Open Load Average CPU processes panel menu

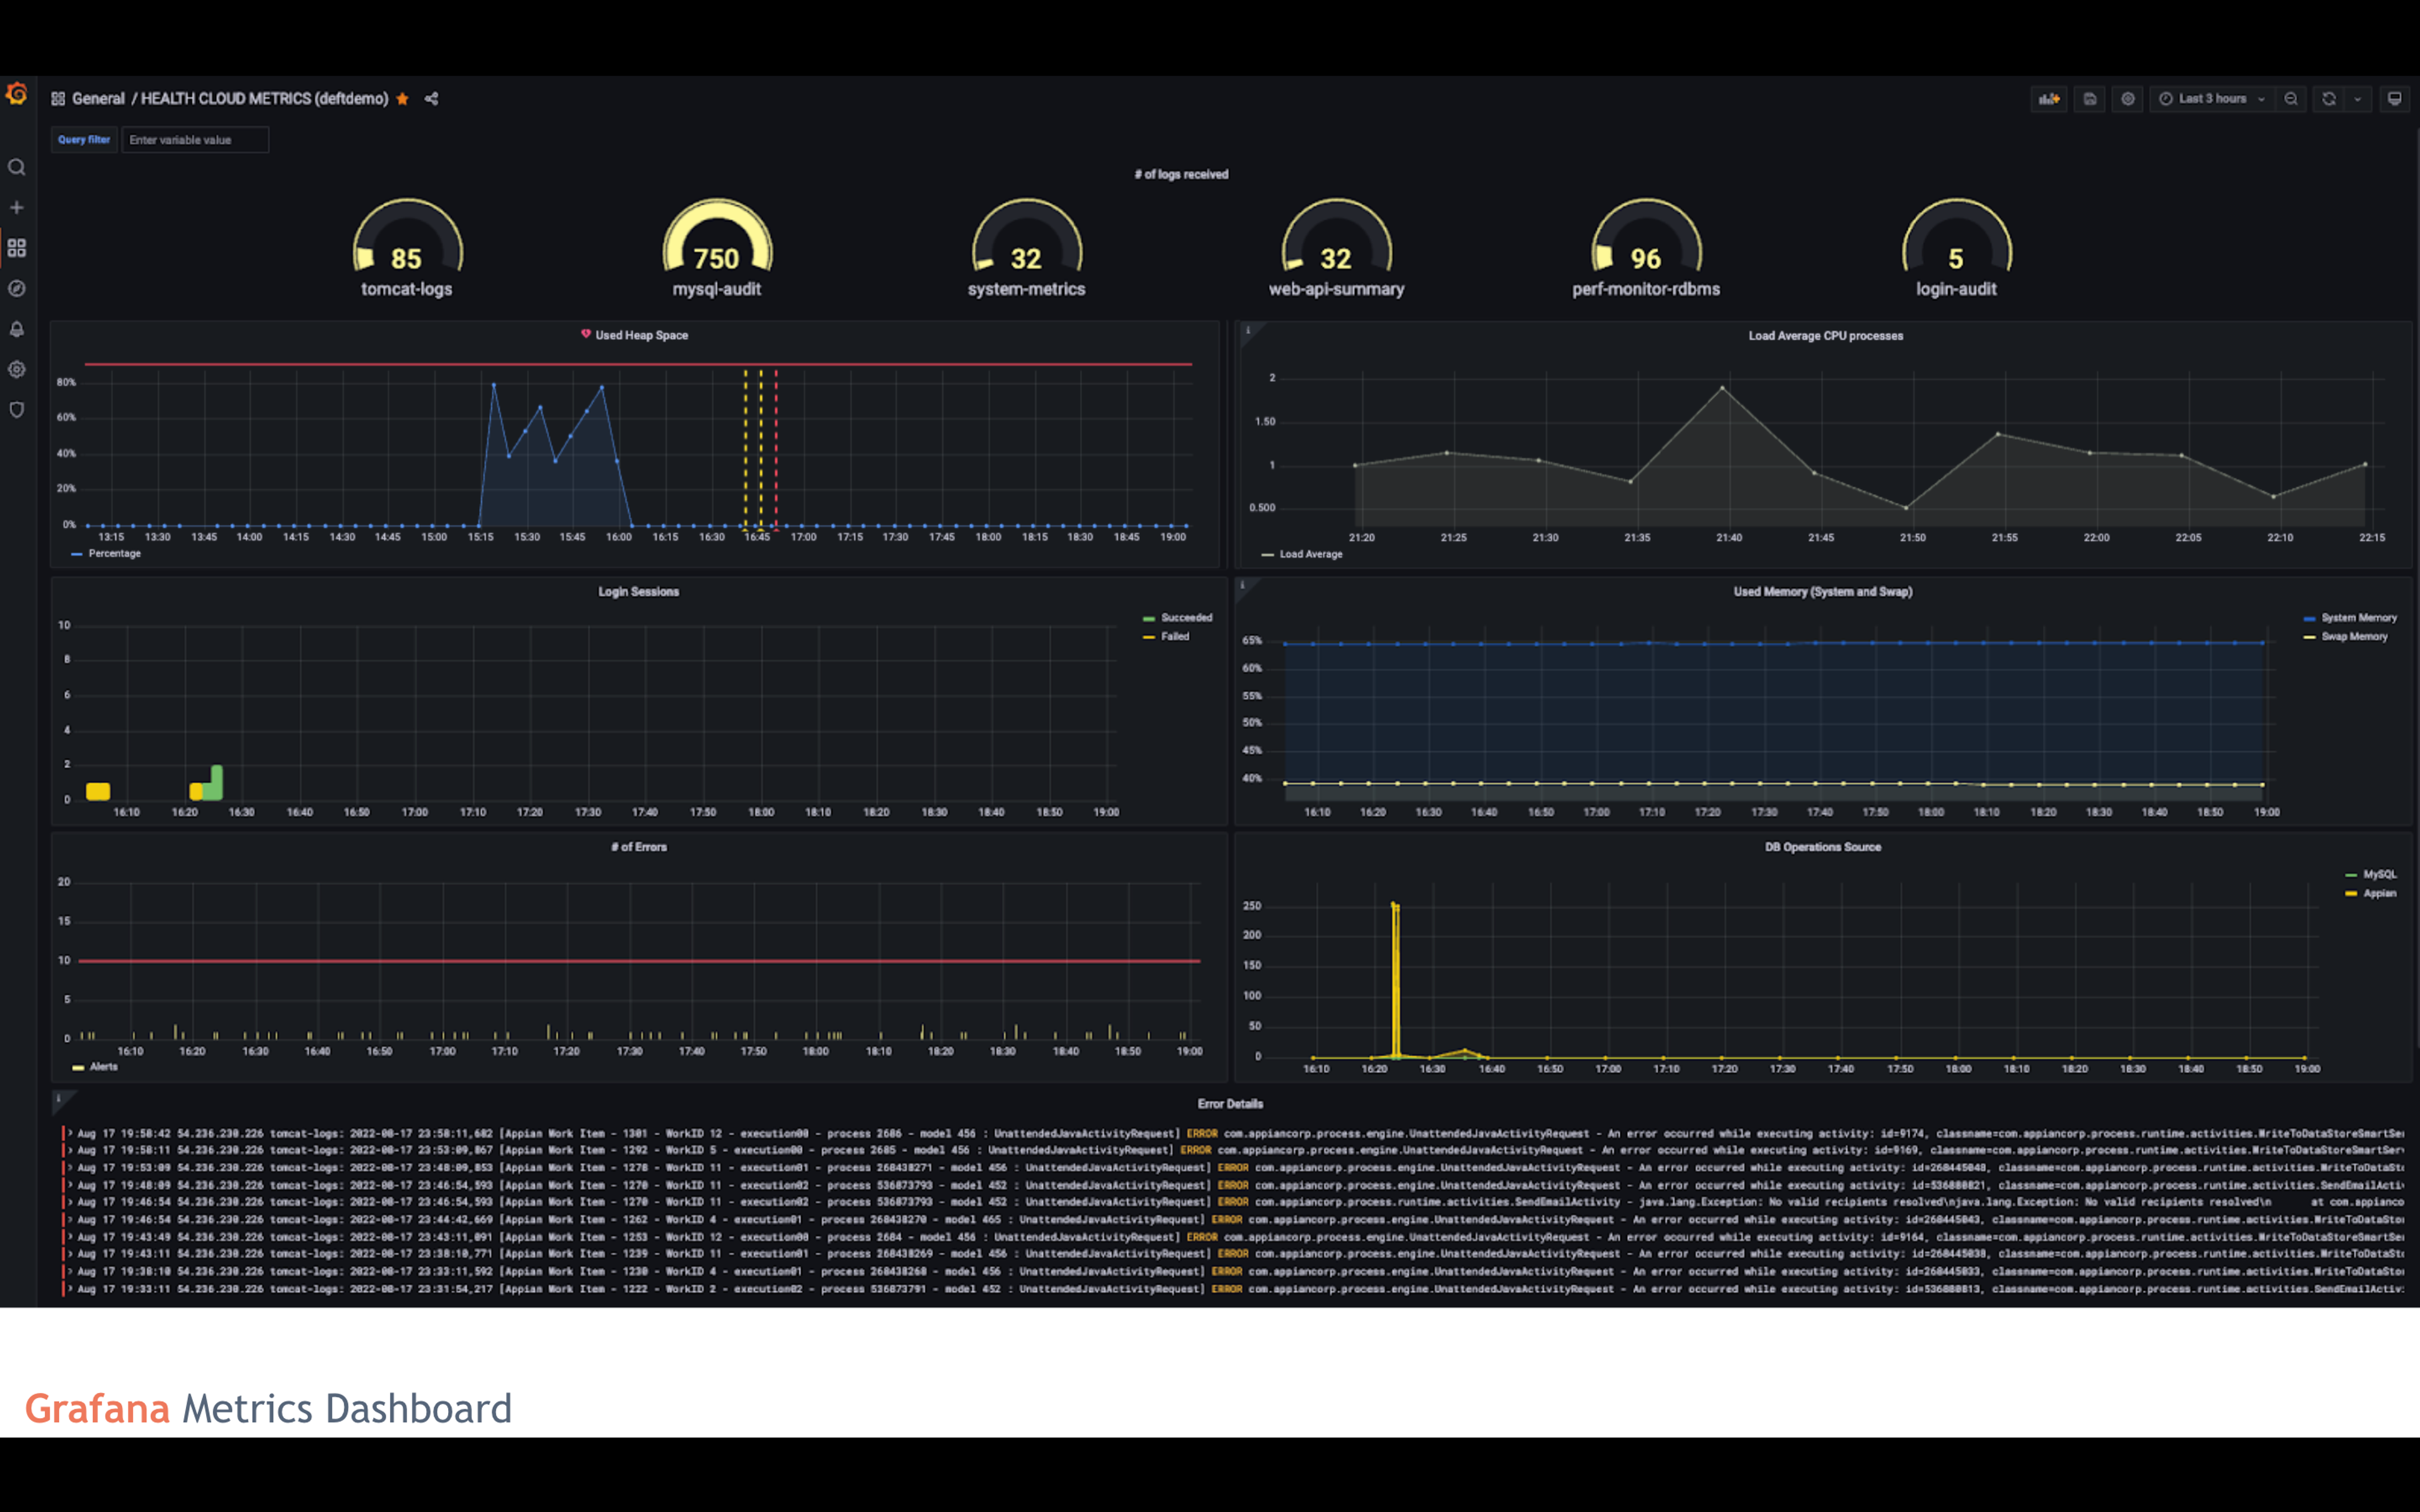[1825, 336]
